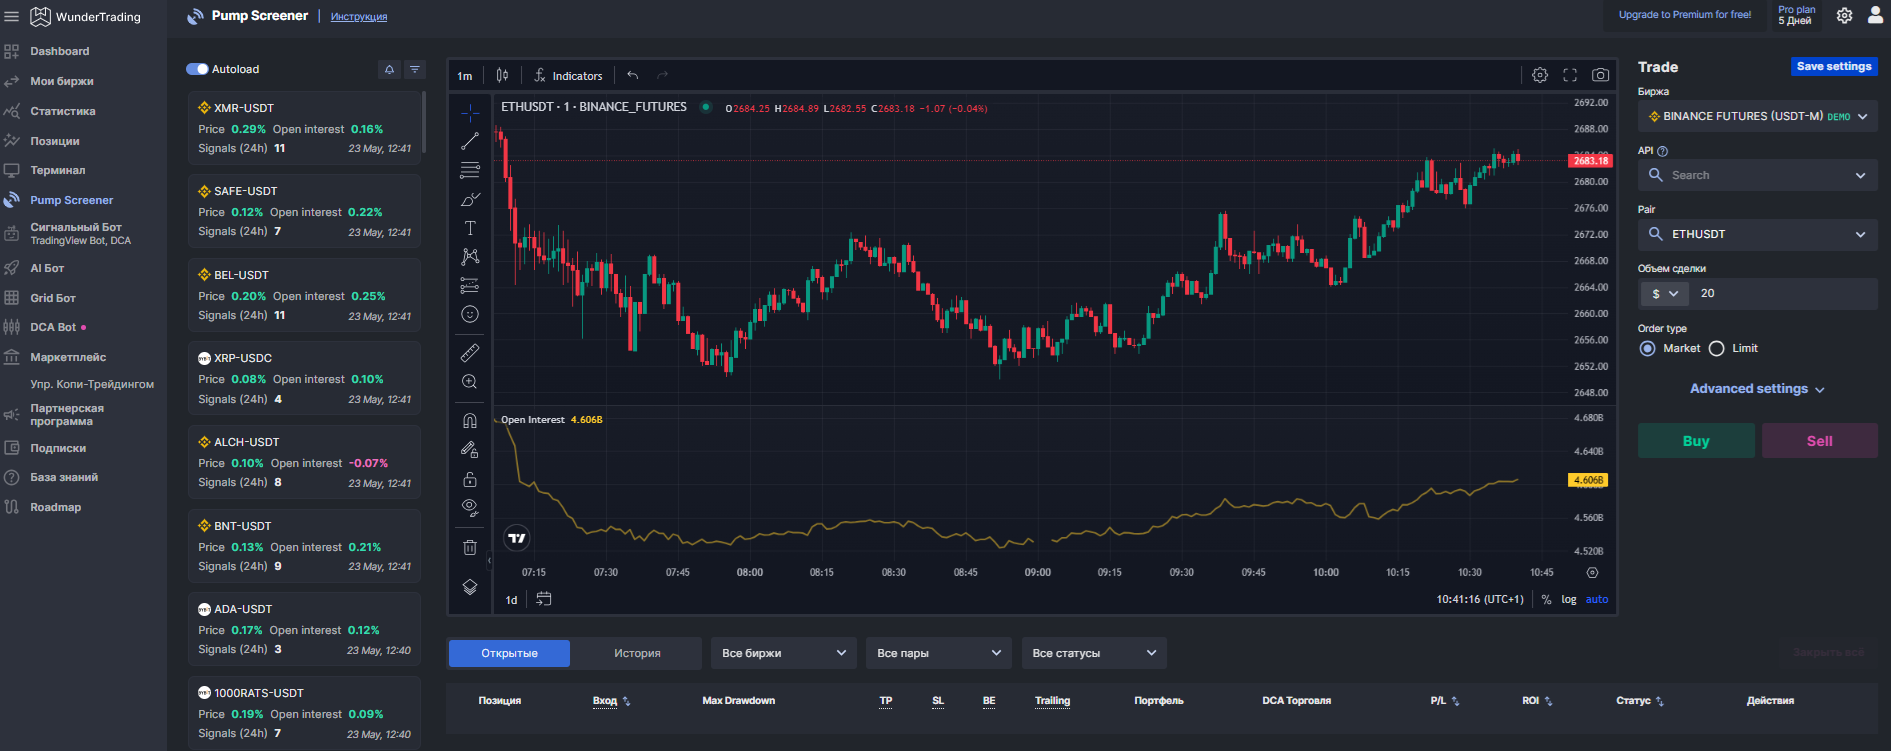The width and height of the screenshot is (1891, 751).
Task: Click the Sell button
Action: [1820, 441]
